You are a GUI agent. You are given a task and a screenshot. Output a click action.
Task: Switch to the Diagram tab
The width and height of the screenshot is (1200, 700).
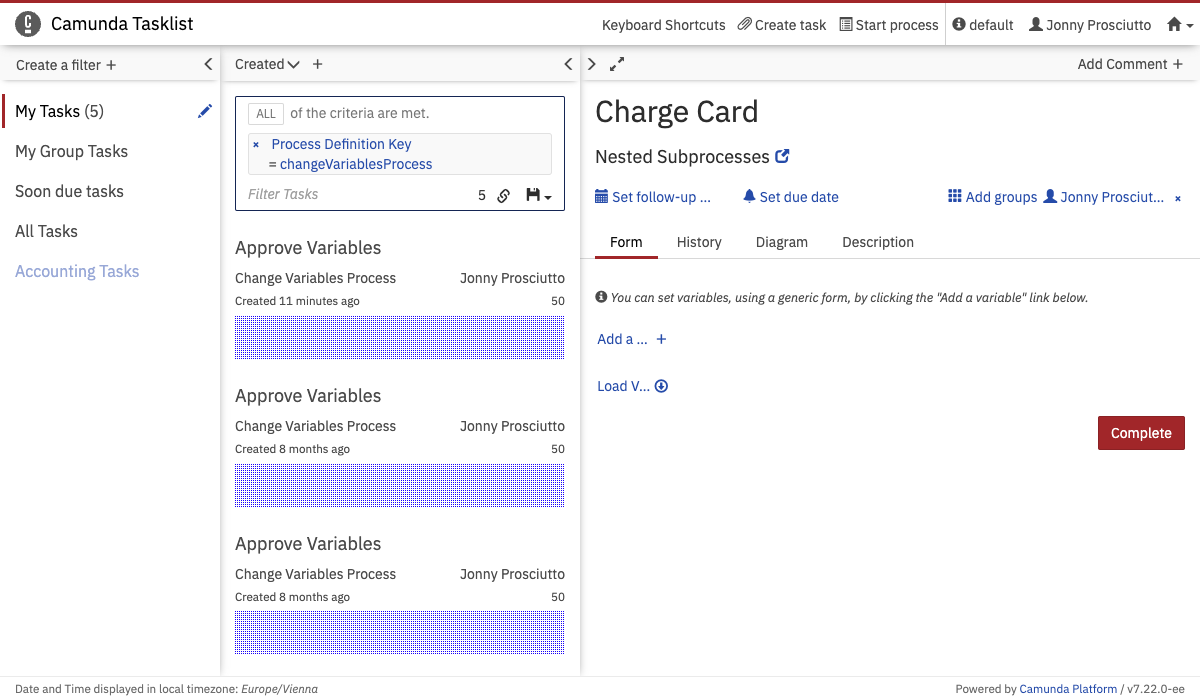click(x=781, y=242)
